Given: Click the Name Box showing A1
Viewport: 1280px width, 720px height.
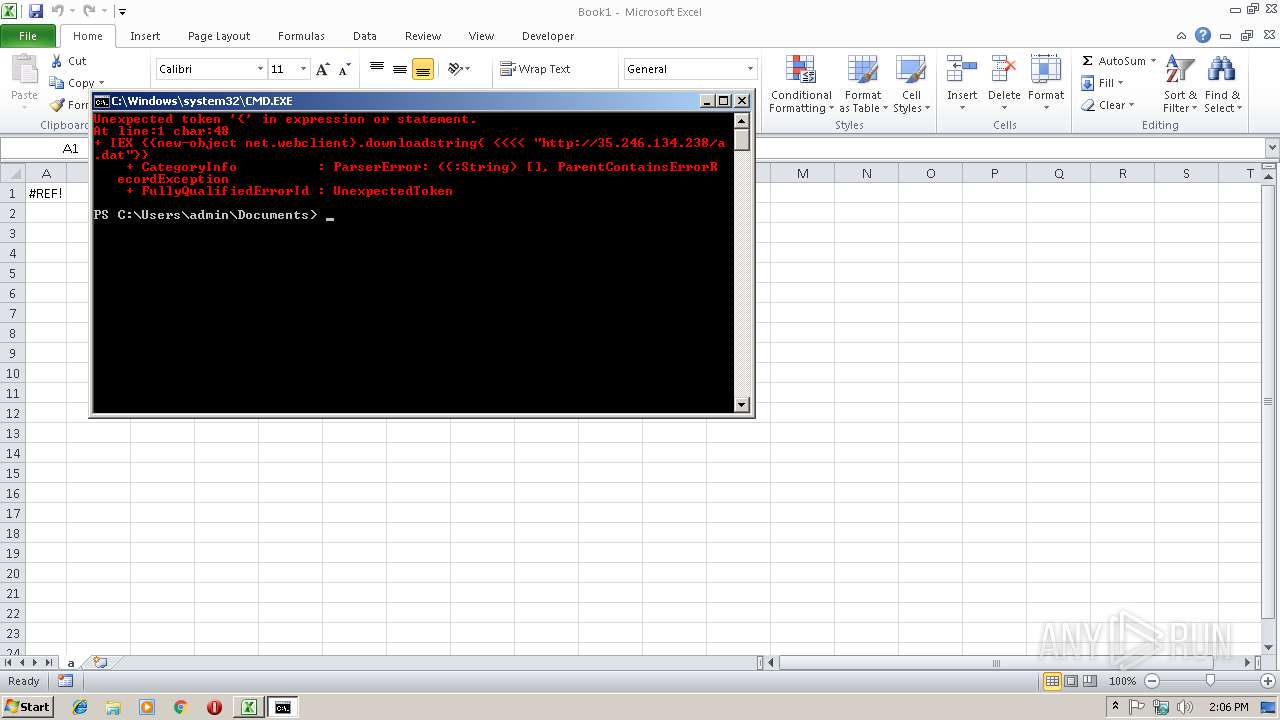Looking at the screenshot, I should pyautogui.click(x=70, y=148).
